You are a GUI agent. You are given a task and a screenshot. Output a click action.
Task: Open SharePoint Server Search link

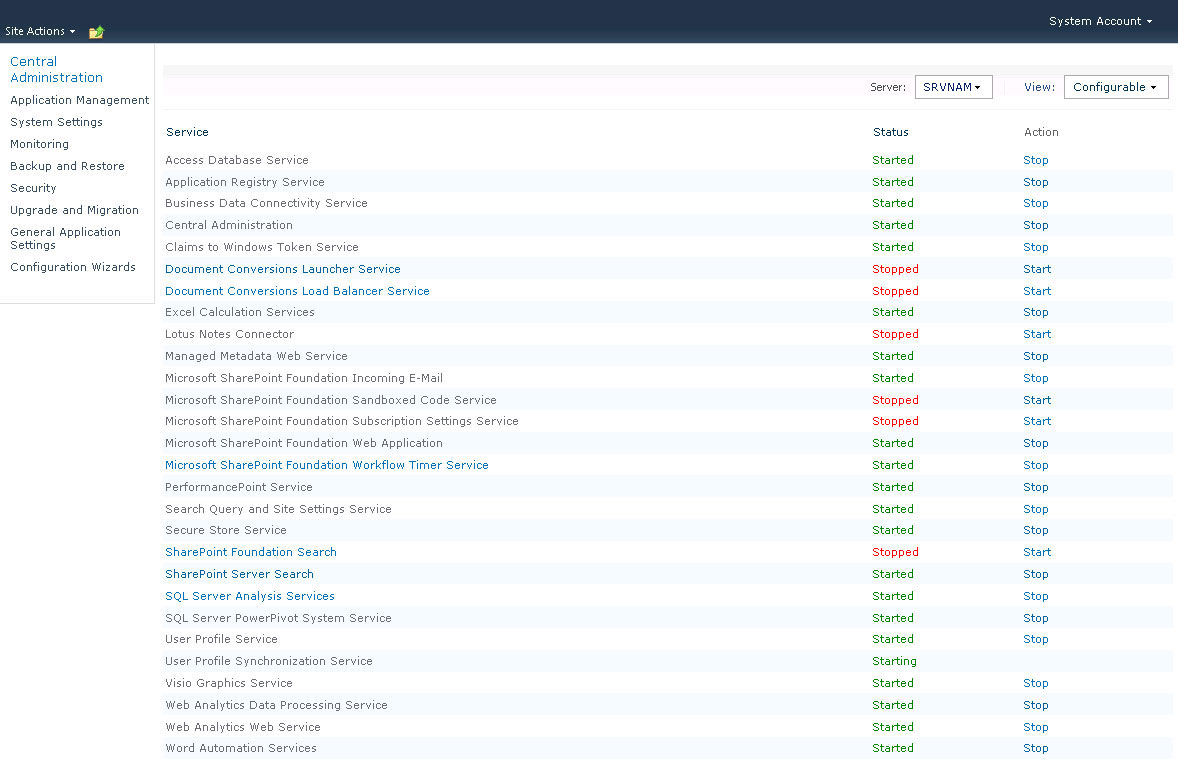click(x=239, y=574)
